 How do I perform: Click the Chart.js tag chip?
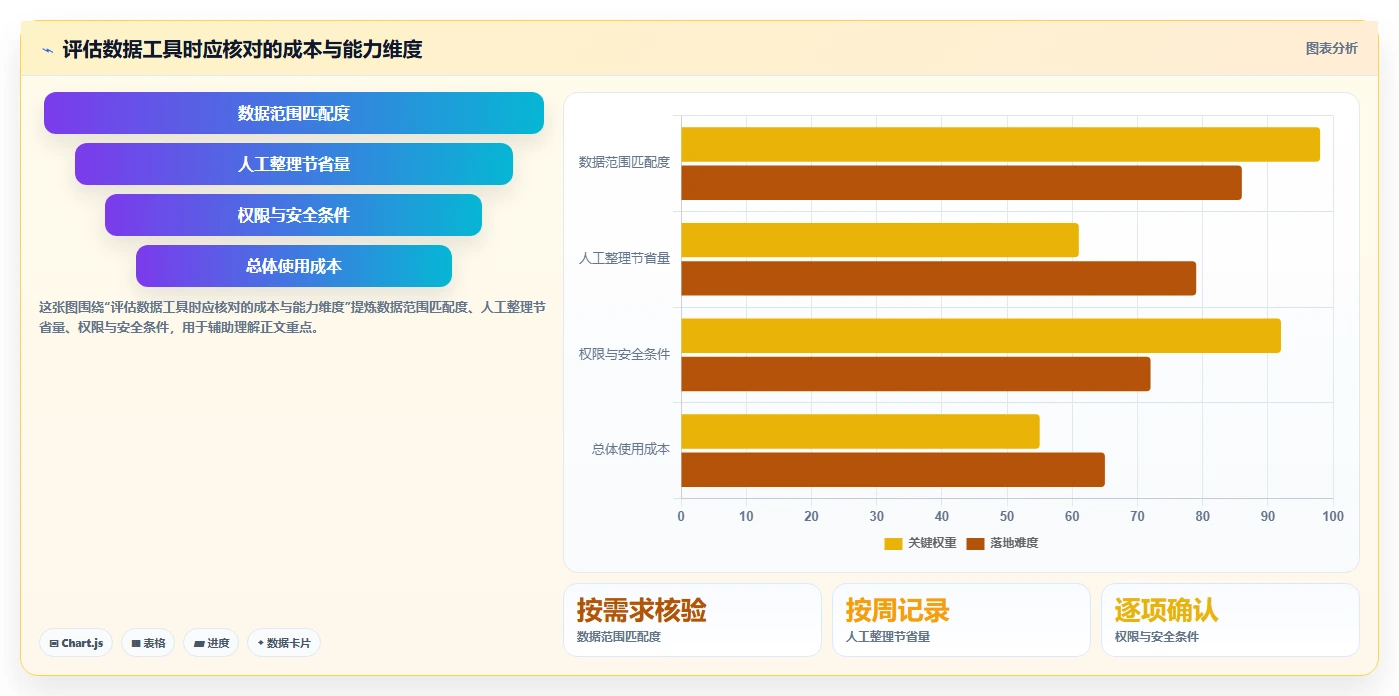[76, 643]
